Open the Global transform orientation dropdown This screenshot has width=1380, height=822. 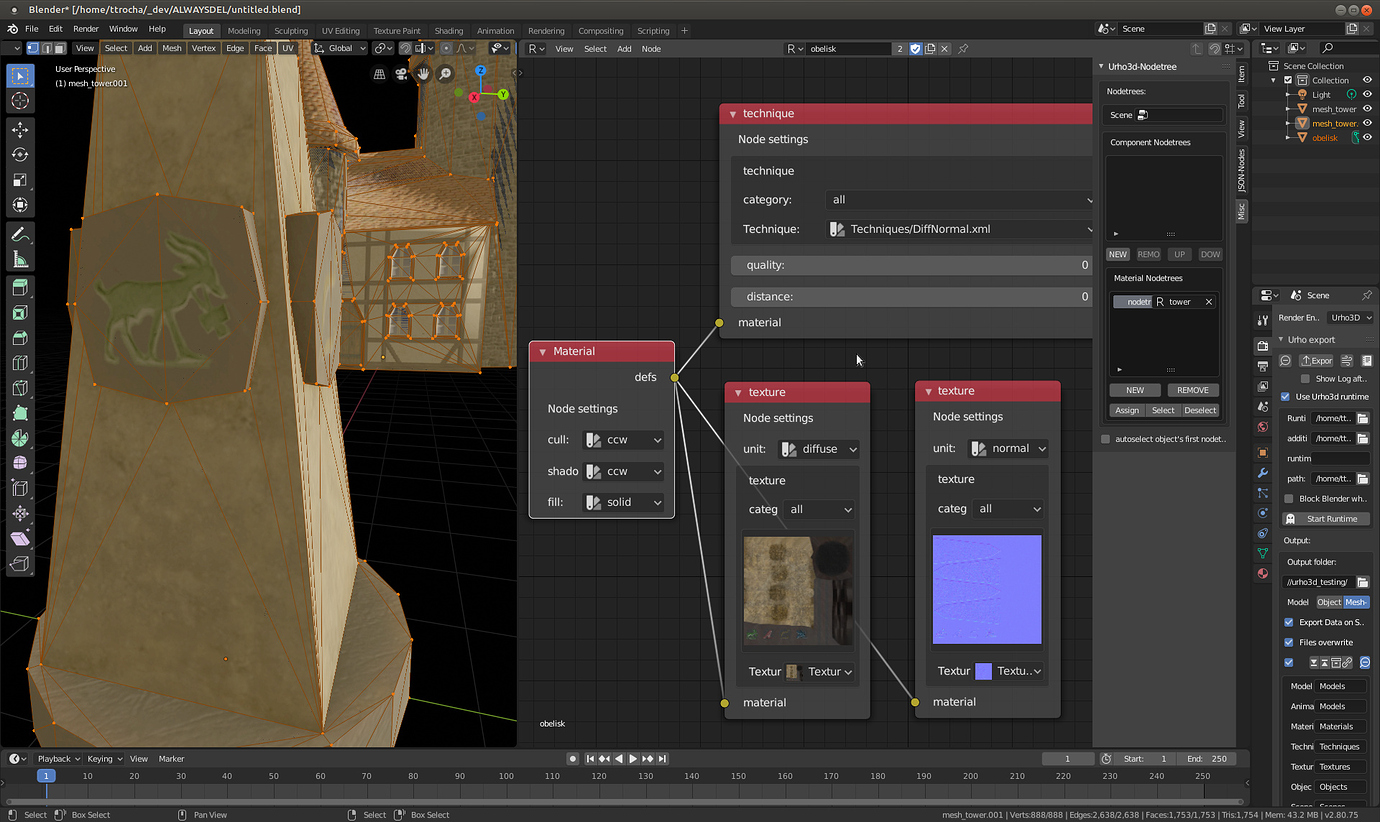click(340, 48)
